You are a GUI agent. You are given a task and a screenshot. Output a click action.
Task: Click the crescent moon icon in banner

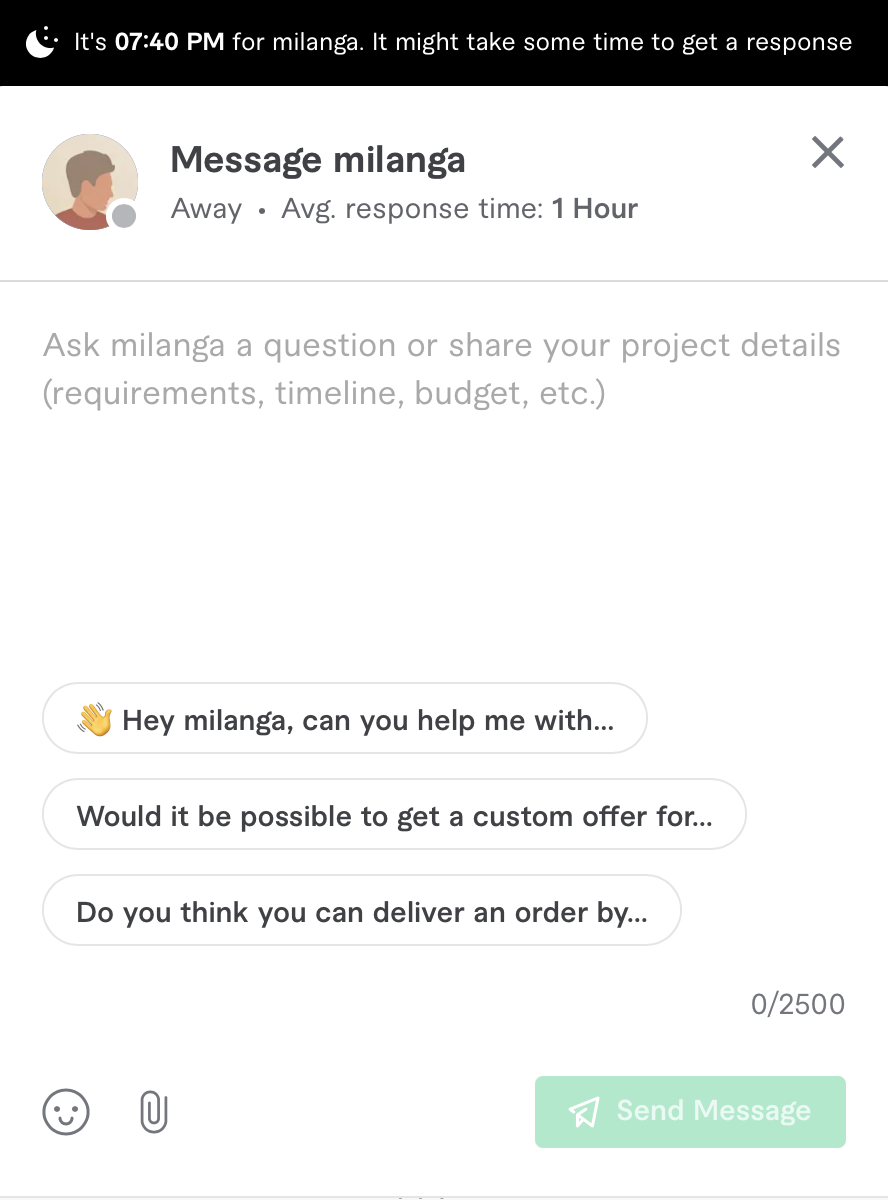pyautogui.click(x=41, y=43)
